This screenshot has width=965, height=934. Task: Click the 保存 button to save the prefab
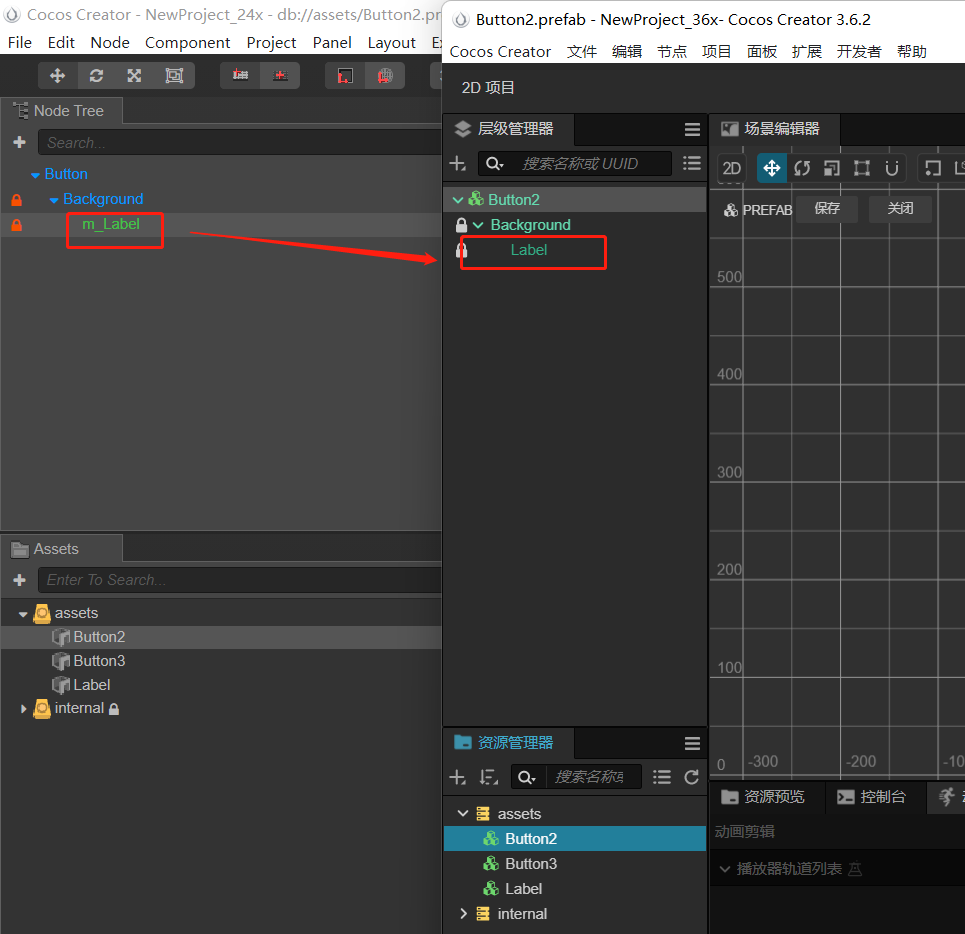tap(827, 209)
